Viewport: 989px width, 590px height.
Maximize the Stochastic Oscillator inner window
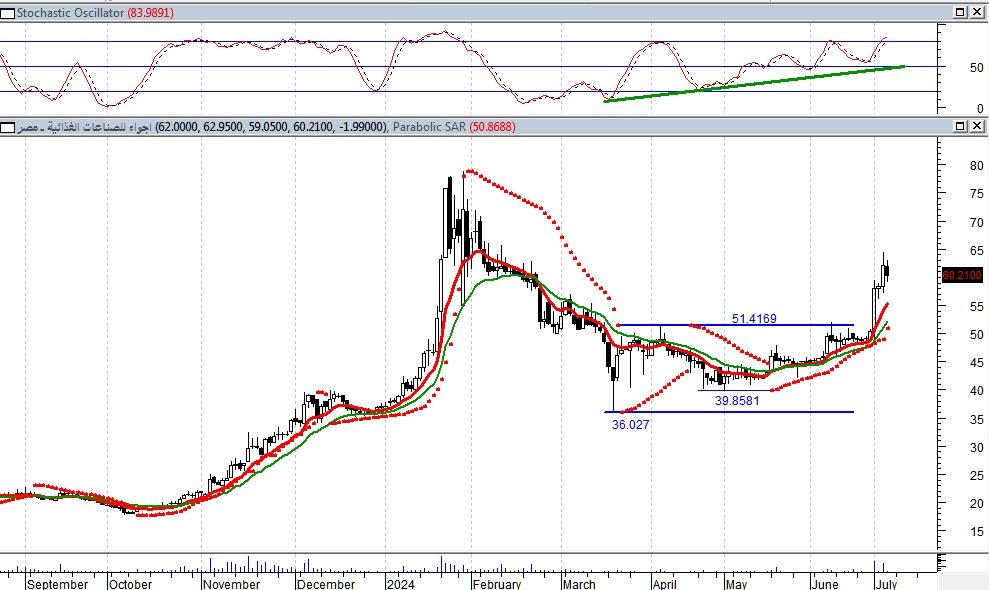(x=958, y=11)
